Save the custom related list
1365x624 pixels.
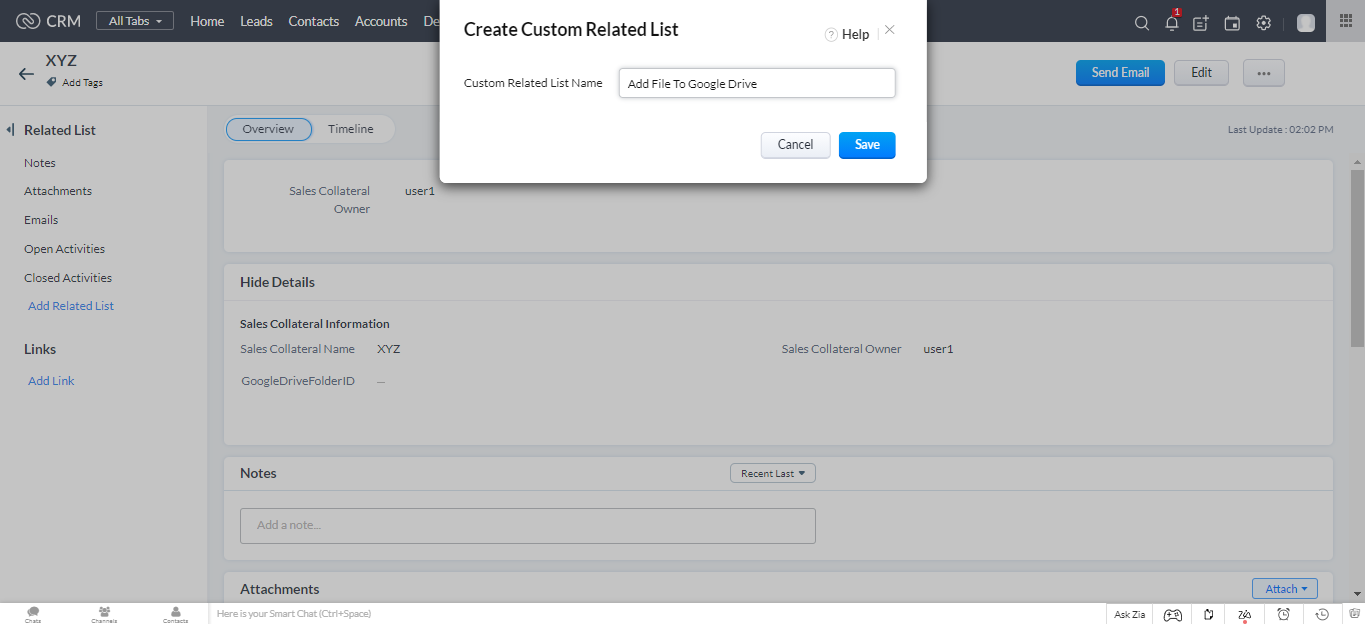(866, 145)
